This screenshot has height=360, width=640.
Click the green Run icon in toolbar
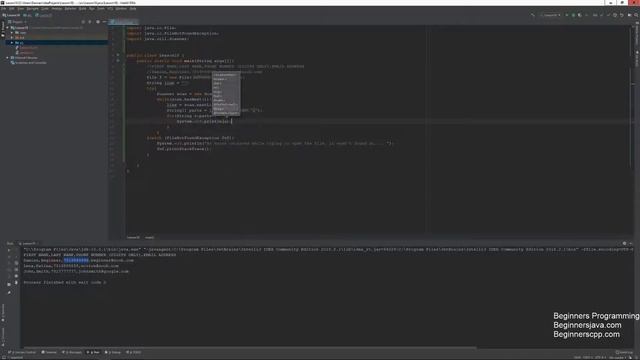pyautogui.click(x=567, y=15)
